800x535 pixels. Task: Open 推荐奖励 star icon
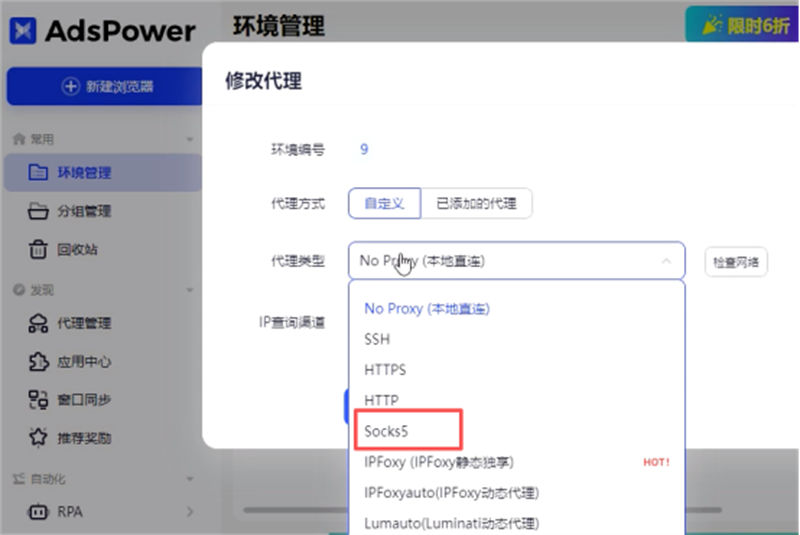[38, 438]
